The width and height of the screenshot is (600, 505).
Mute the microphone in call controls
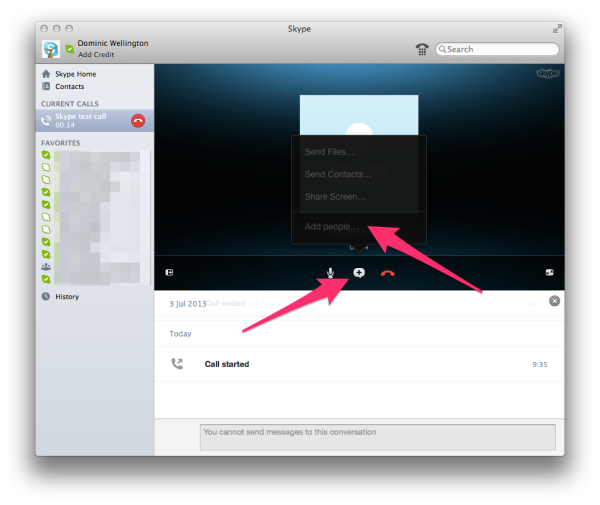(x=331, y=273)
